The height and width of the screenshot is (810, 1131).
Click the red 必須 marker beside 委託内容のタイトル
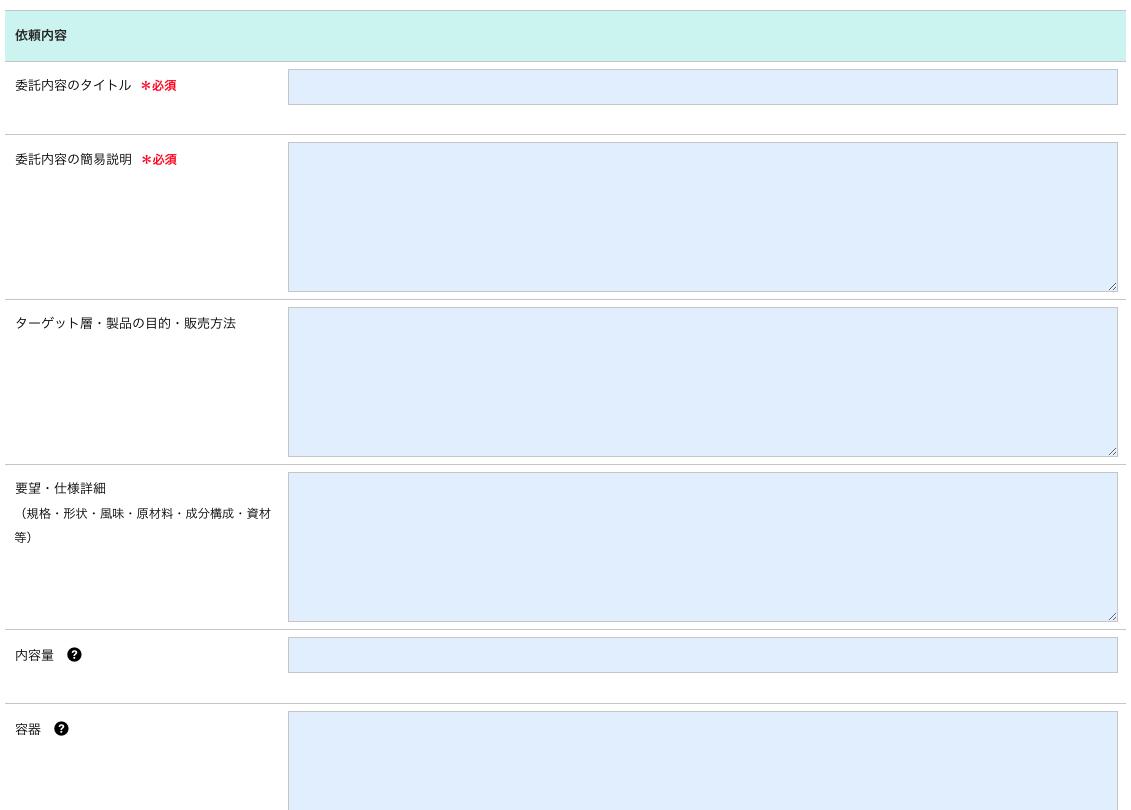(159, 86)
